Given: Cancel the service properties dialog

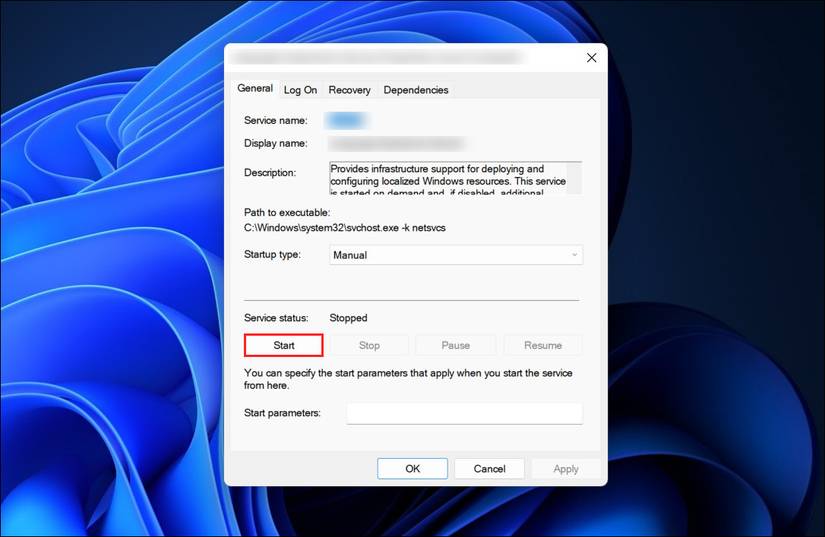Looking at the screenshot, I should pos(489,469).
